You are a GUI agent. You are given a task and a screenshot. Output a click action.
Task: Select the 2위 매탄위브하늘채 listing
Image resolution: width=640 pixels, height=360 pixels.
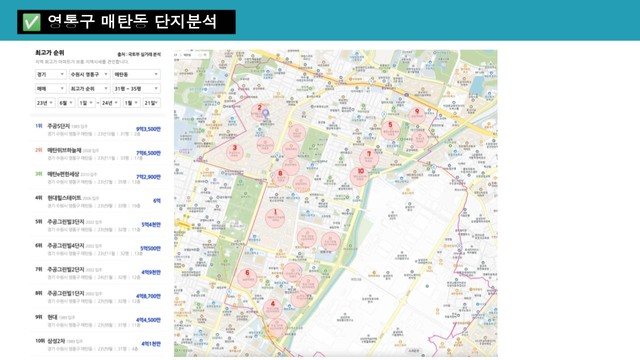pos(98,153)
